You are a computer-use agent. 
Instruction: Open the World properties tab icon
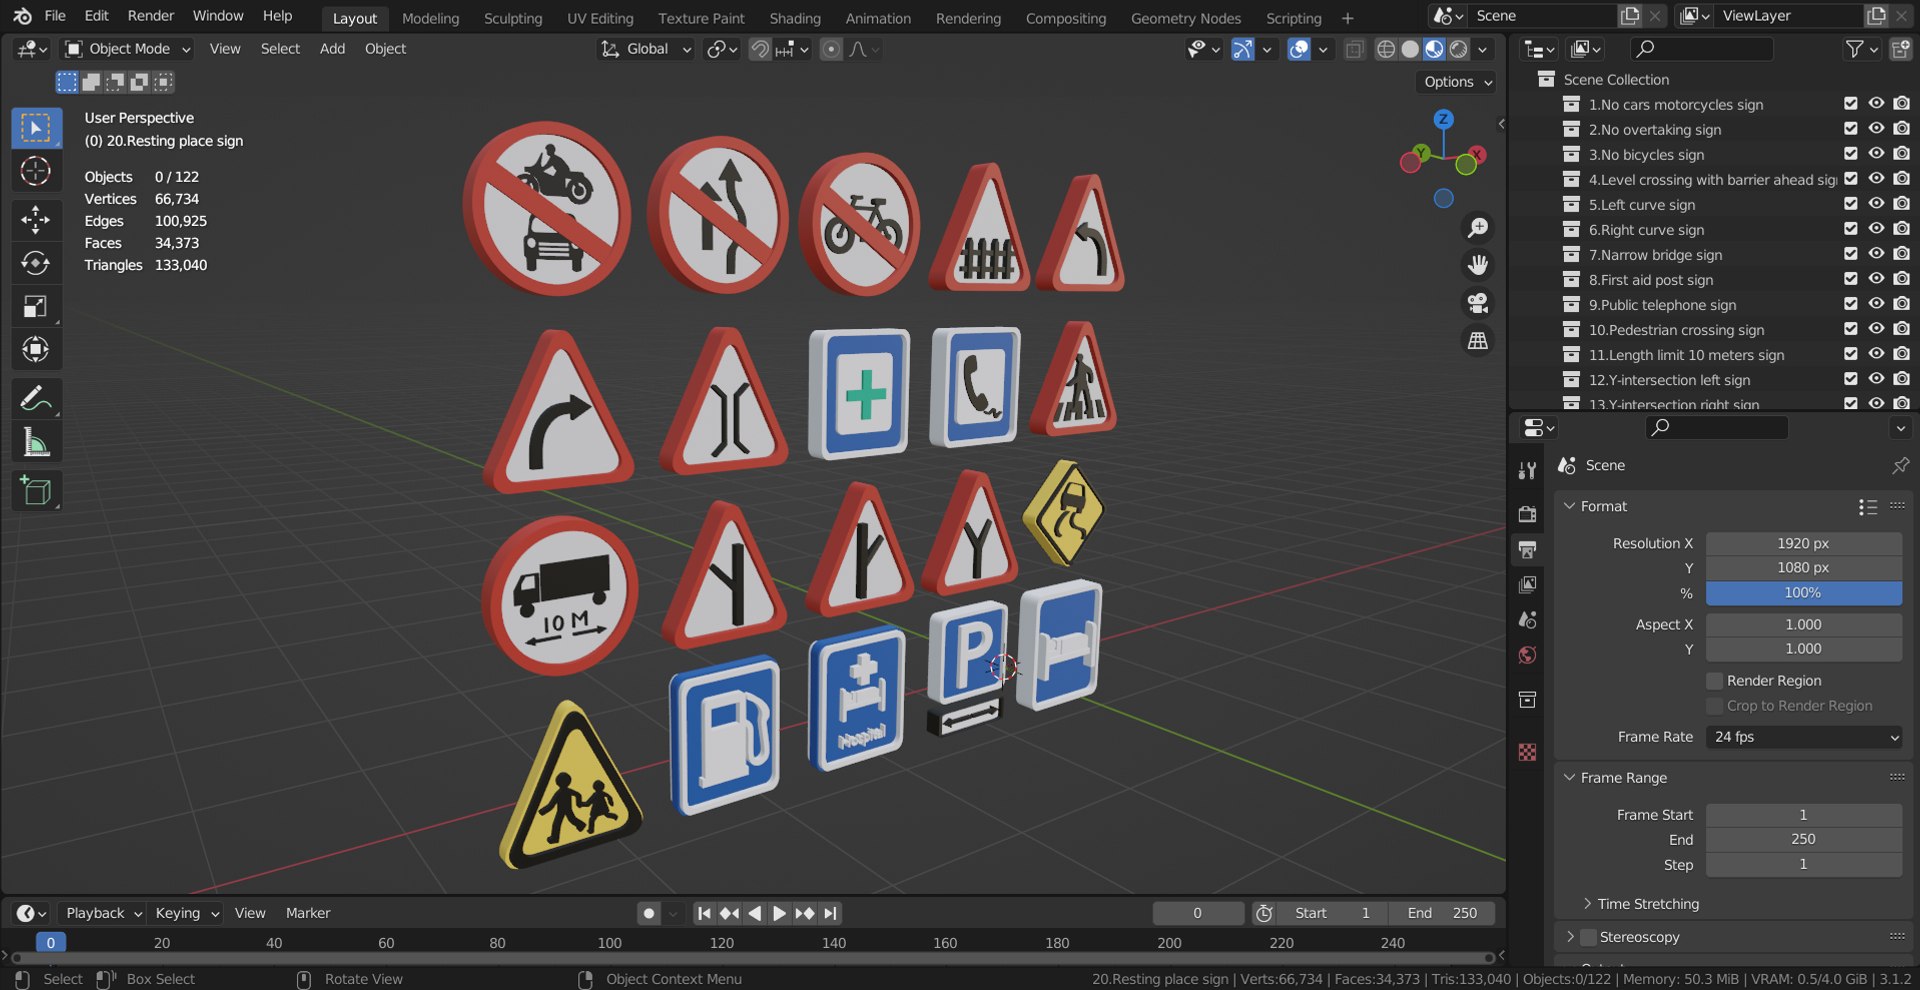point(1527,655)
